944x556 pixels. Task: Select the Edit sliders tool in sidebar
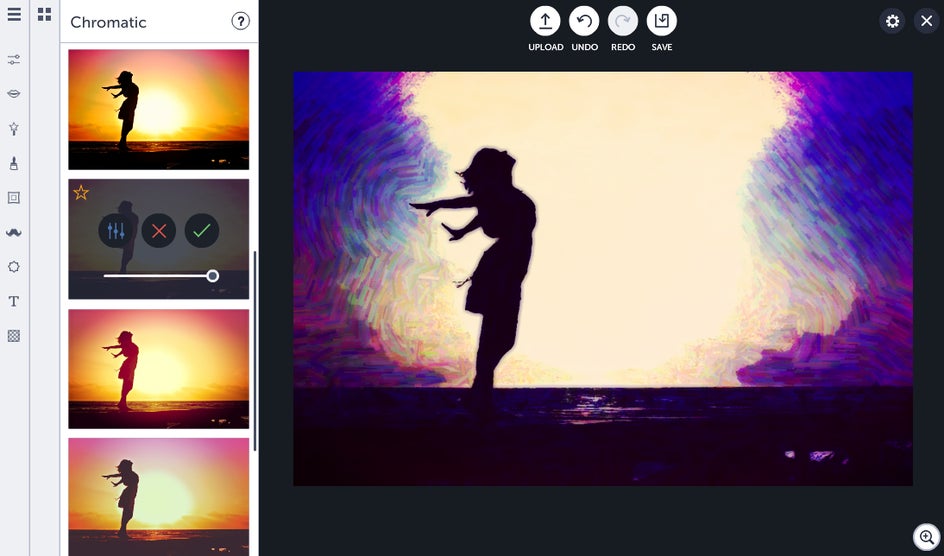click(x=14, y=60)
